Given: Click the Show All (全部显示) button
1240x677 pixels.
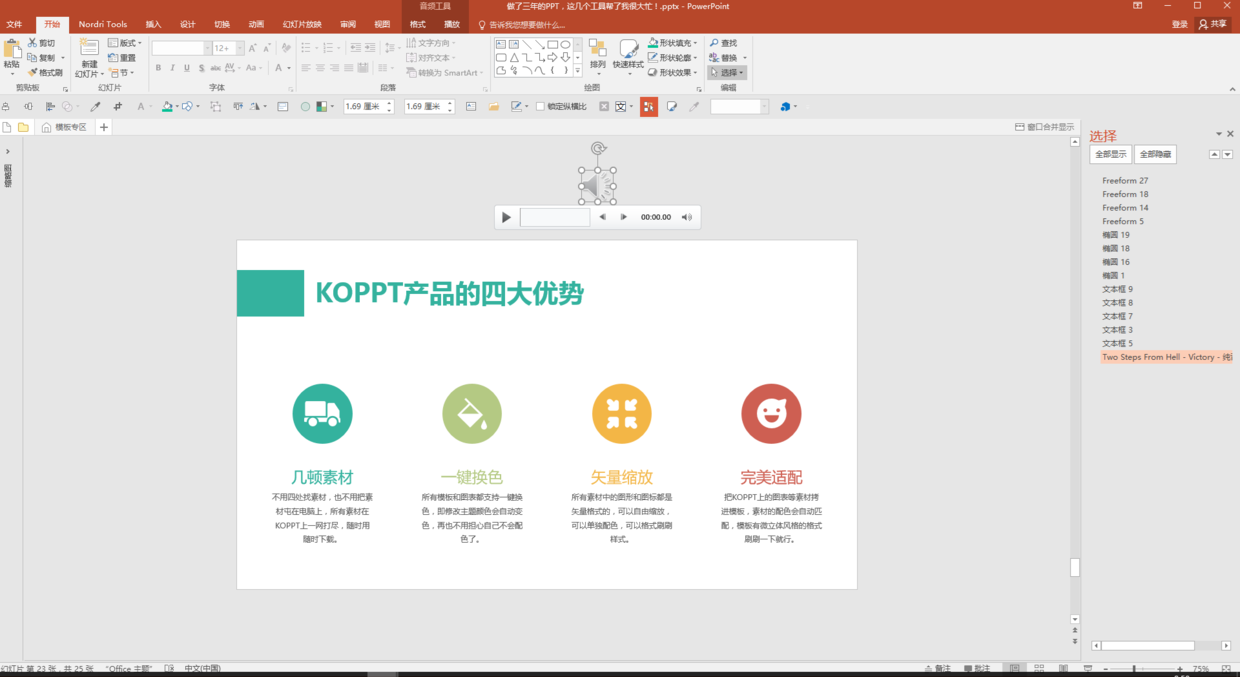Looking at the screenshot, I should (1110, 154).
